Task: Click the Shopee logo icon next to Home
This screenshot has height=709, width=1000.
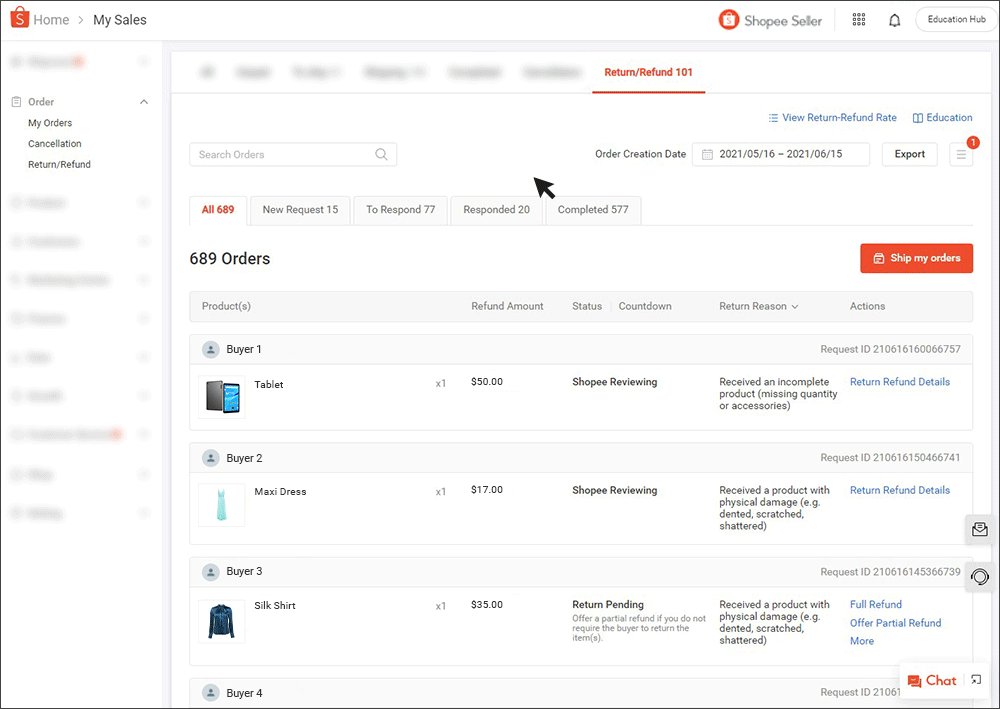Action: tap(20, 19)
